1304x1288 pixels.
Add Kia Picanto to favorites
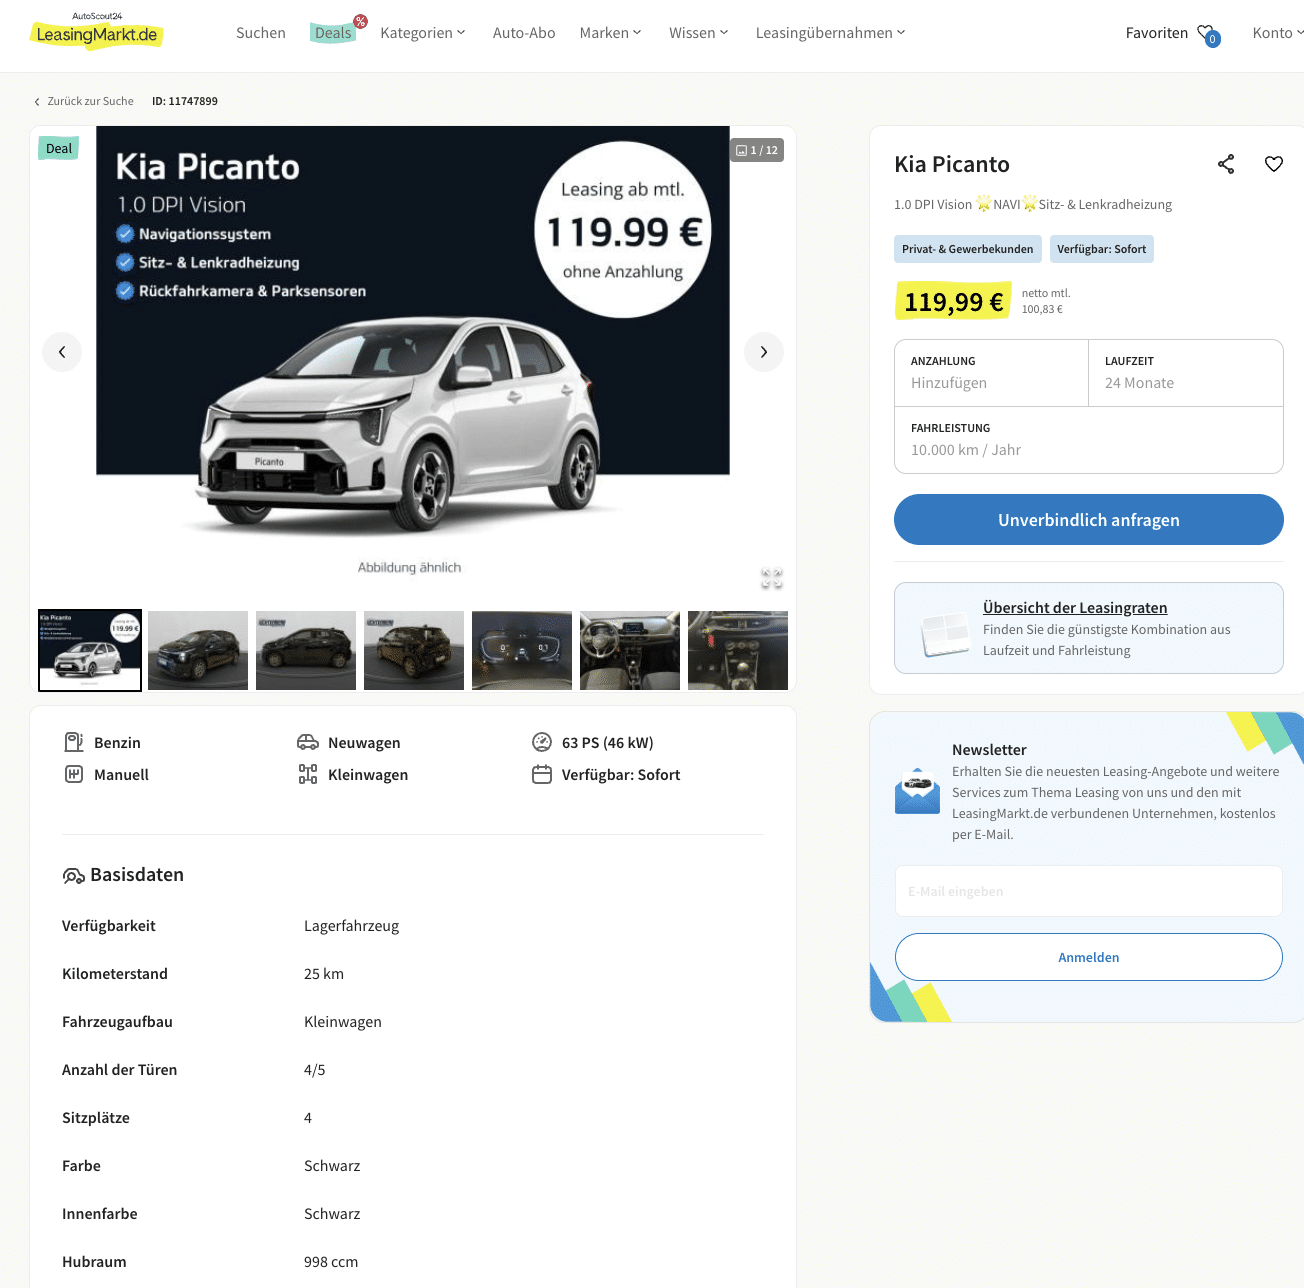tap(1274, 164)
